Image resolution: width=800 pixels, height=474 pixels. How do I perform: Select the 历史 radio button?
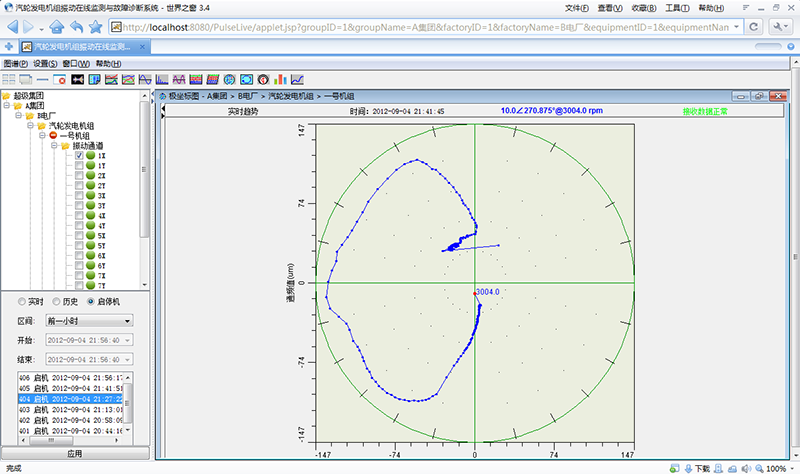click(x=56, y=302)
